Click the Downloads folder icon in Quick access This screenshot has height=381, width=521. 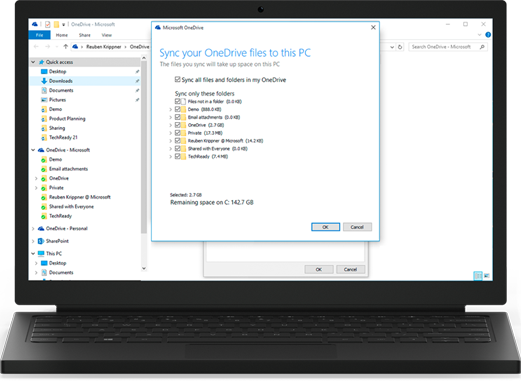tap(44, 81)
